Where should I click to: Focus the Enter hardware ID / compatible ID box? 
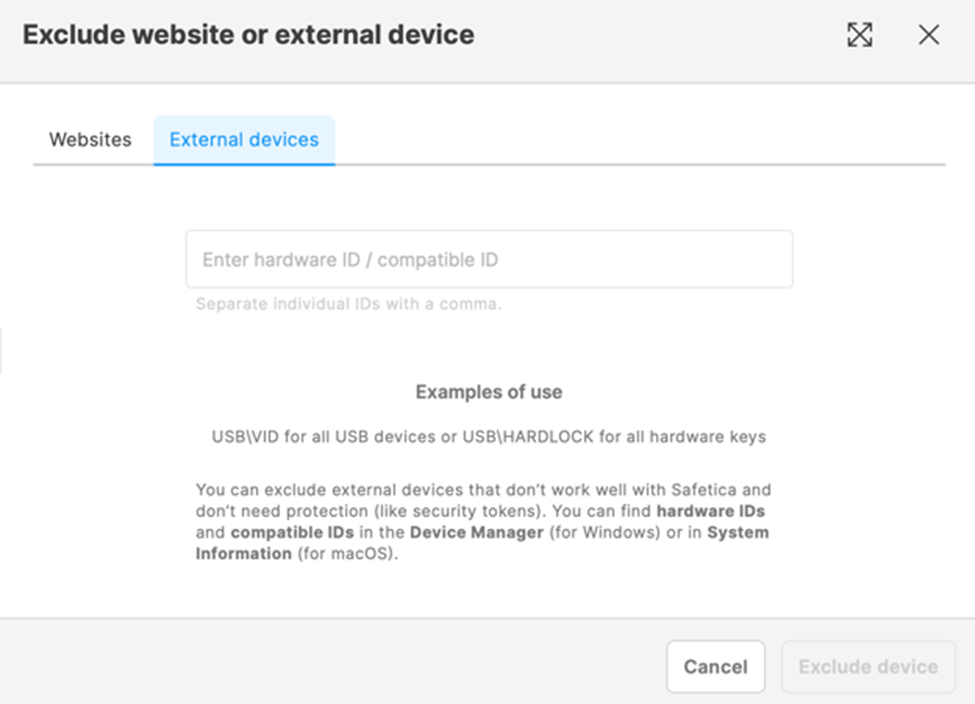(488, 258)
